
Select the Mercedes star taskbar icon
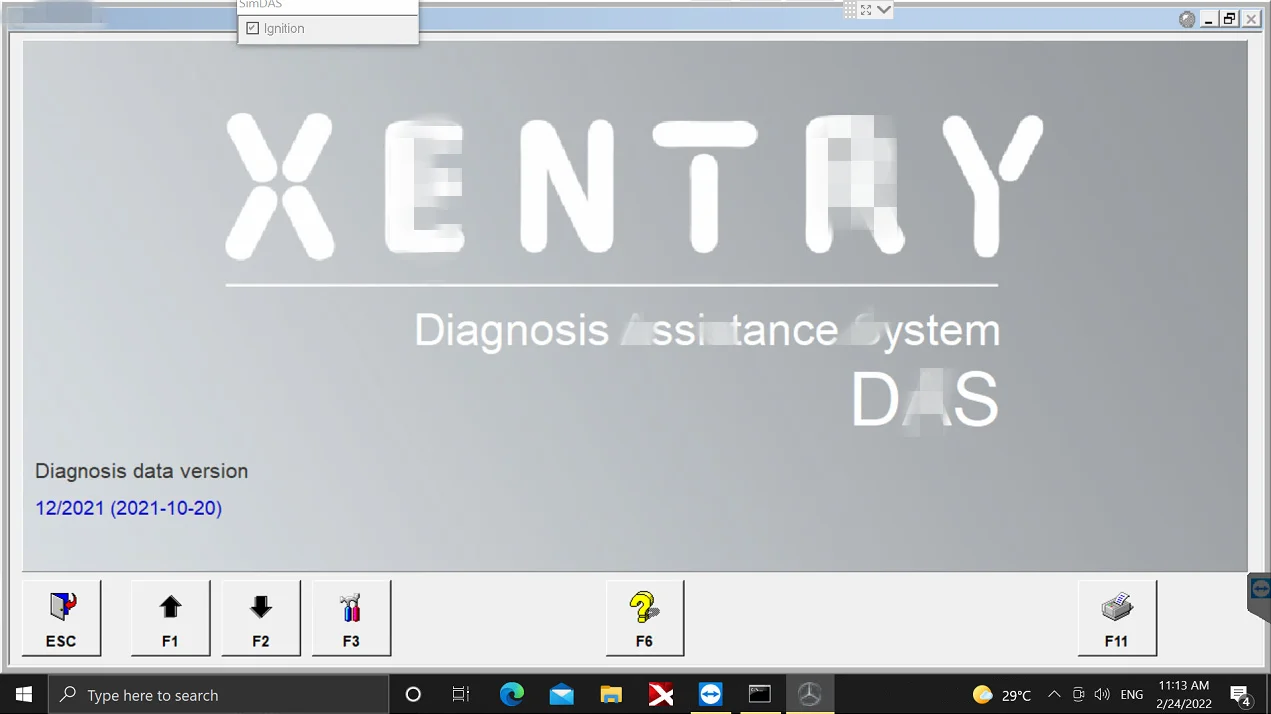(810, 694)
